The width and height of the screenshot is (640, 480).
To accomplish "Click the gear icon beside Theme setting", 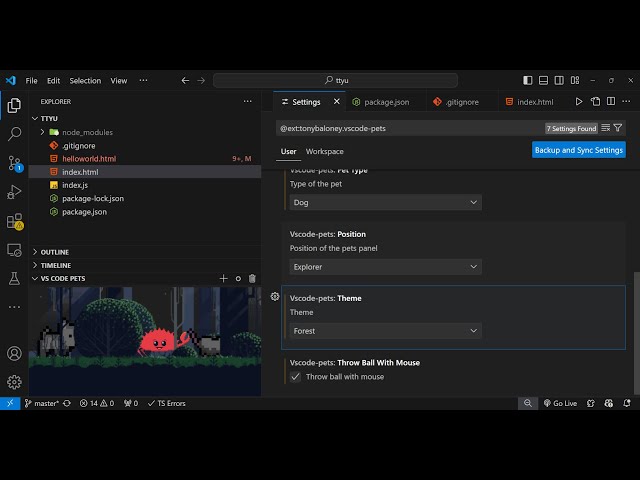I will 275,297.
